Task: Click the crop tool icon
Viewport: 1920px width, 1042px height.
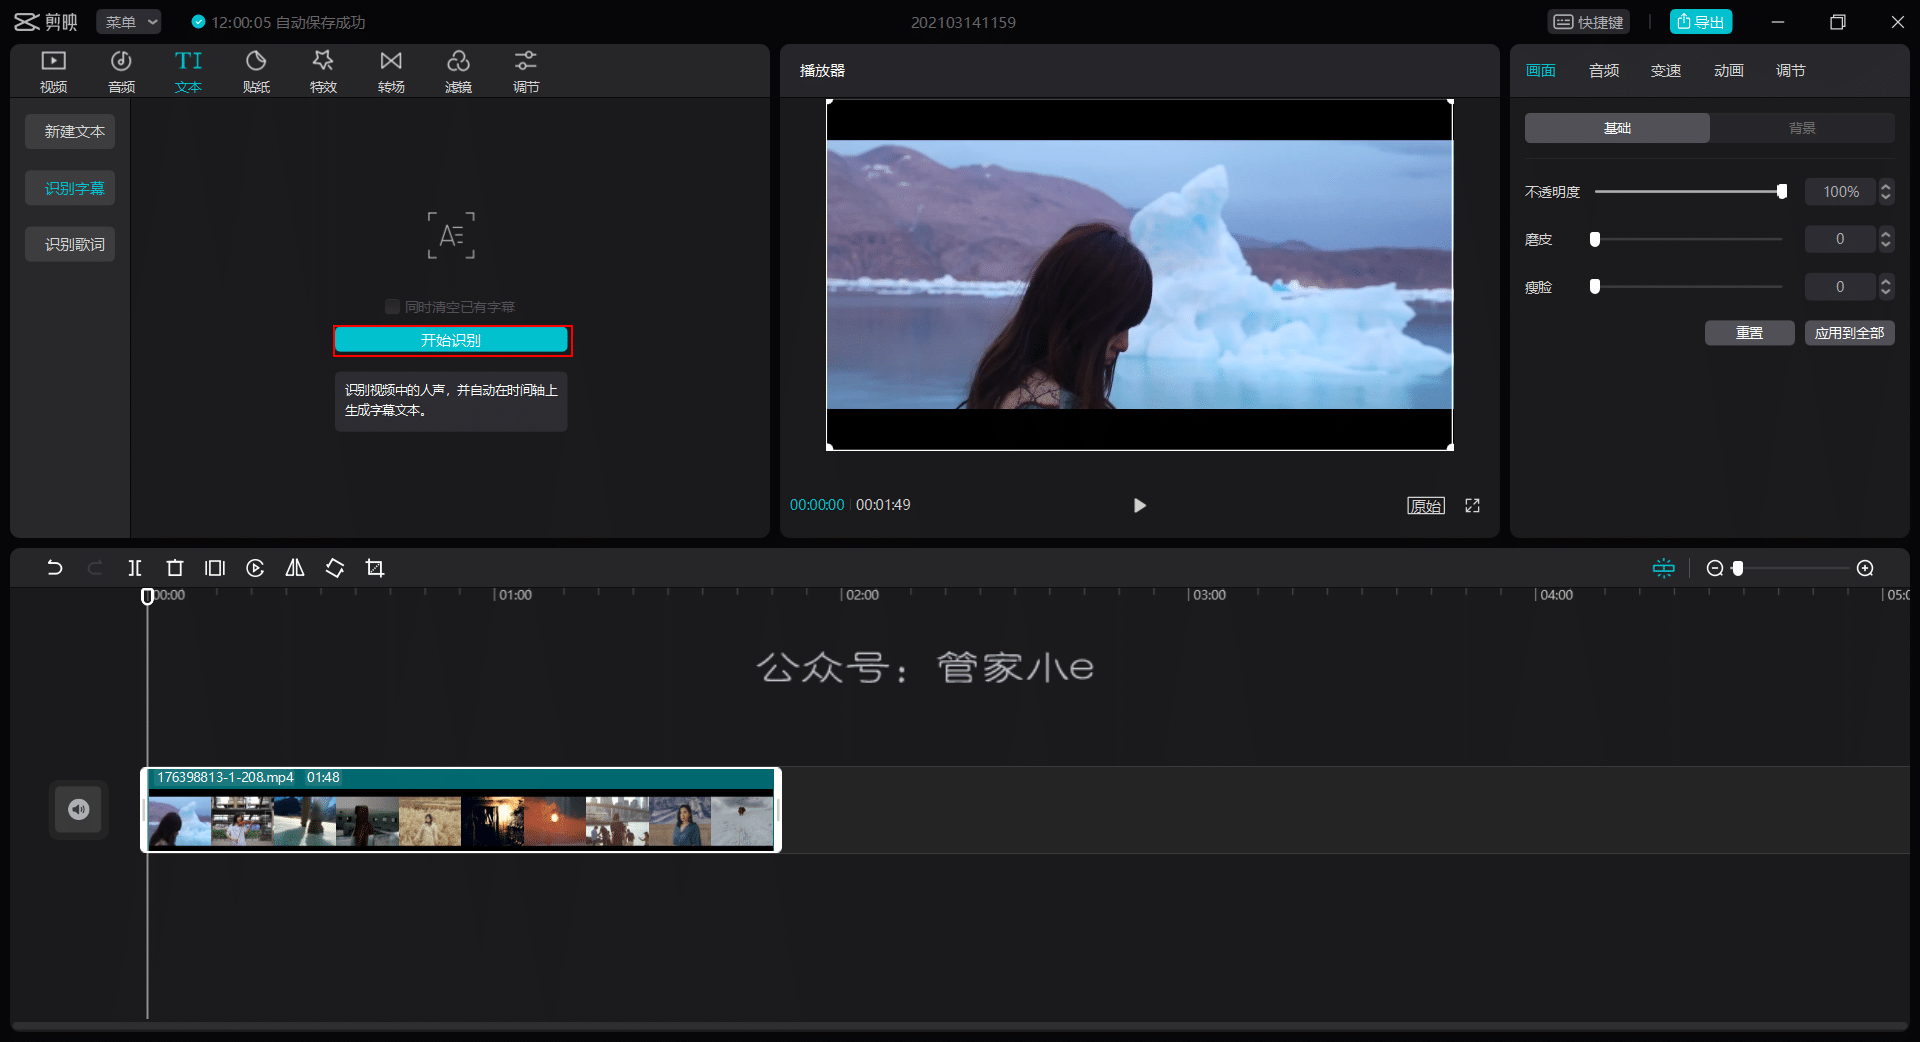Action: pyautogui.click(x=375, y=568)
